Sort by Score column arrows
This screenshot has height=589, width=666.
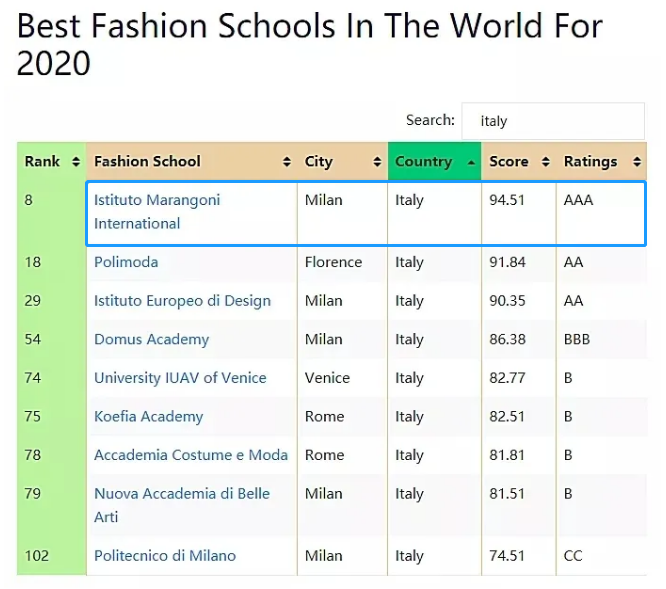click(x=546, y=162)
